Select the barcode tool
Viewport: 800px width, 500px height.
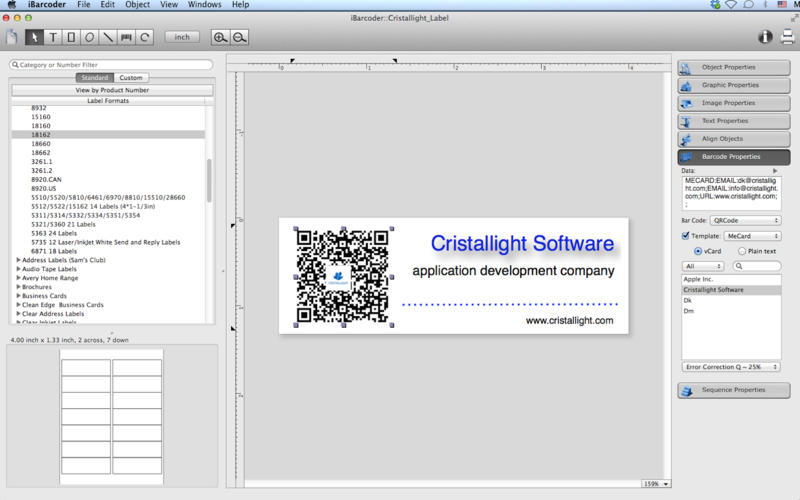tap(126, 37)
